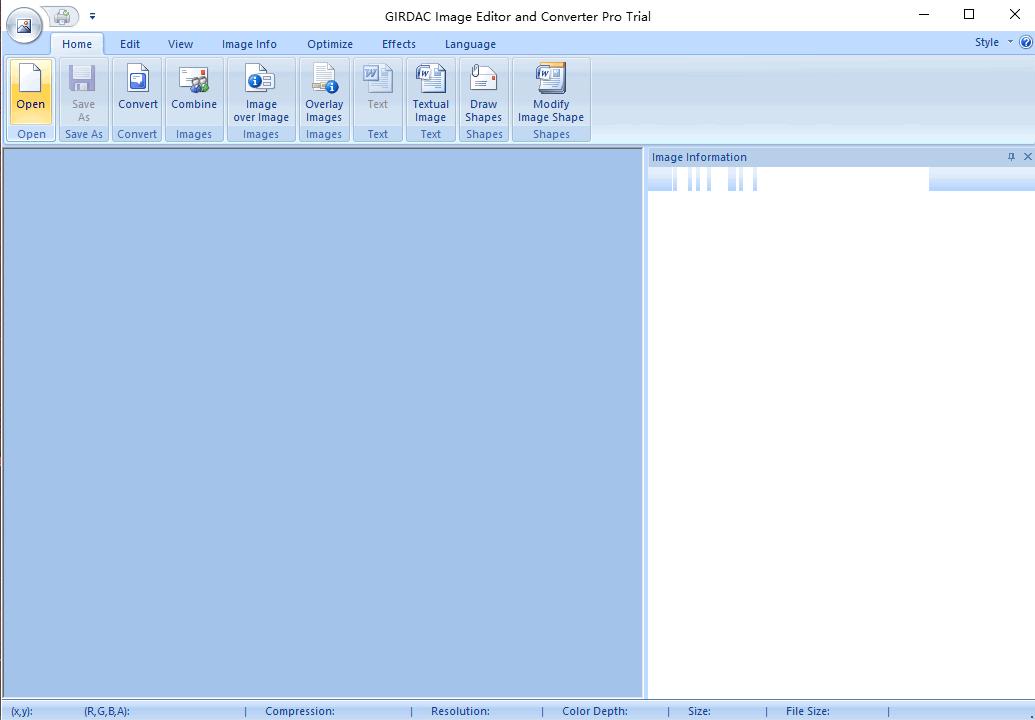Viewport: 1035px width, 720px height.
Task: Open the Effects tab
Action: pyautogui.click(x=399, y=44)
